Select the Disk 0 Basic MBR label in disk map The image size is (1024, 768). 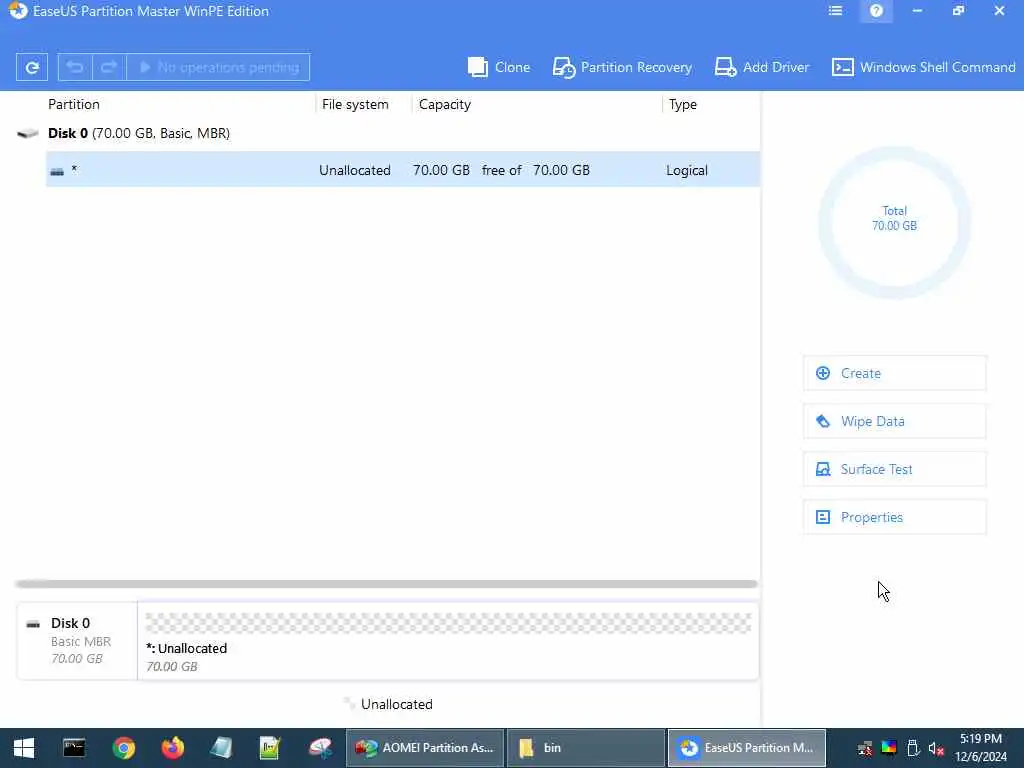coord(77,641)
